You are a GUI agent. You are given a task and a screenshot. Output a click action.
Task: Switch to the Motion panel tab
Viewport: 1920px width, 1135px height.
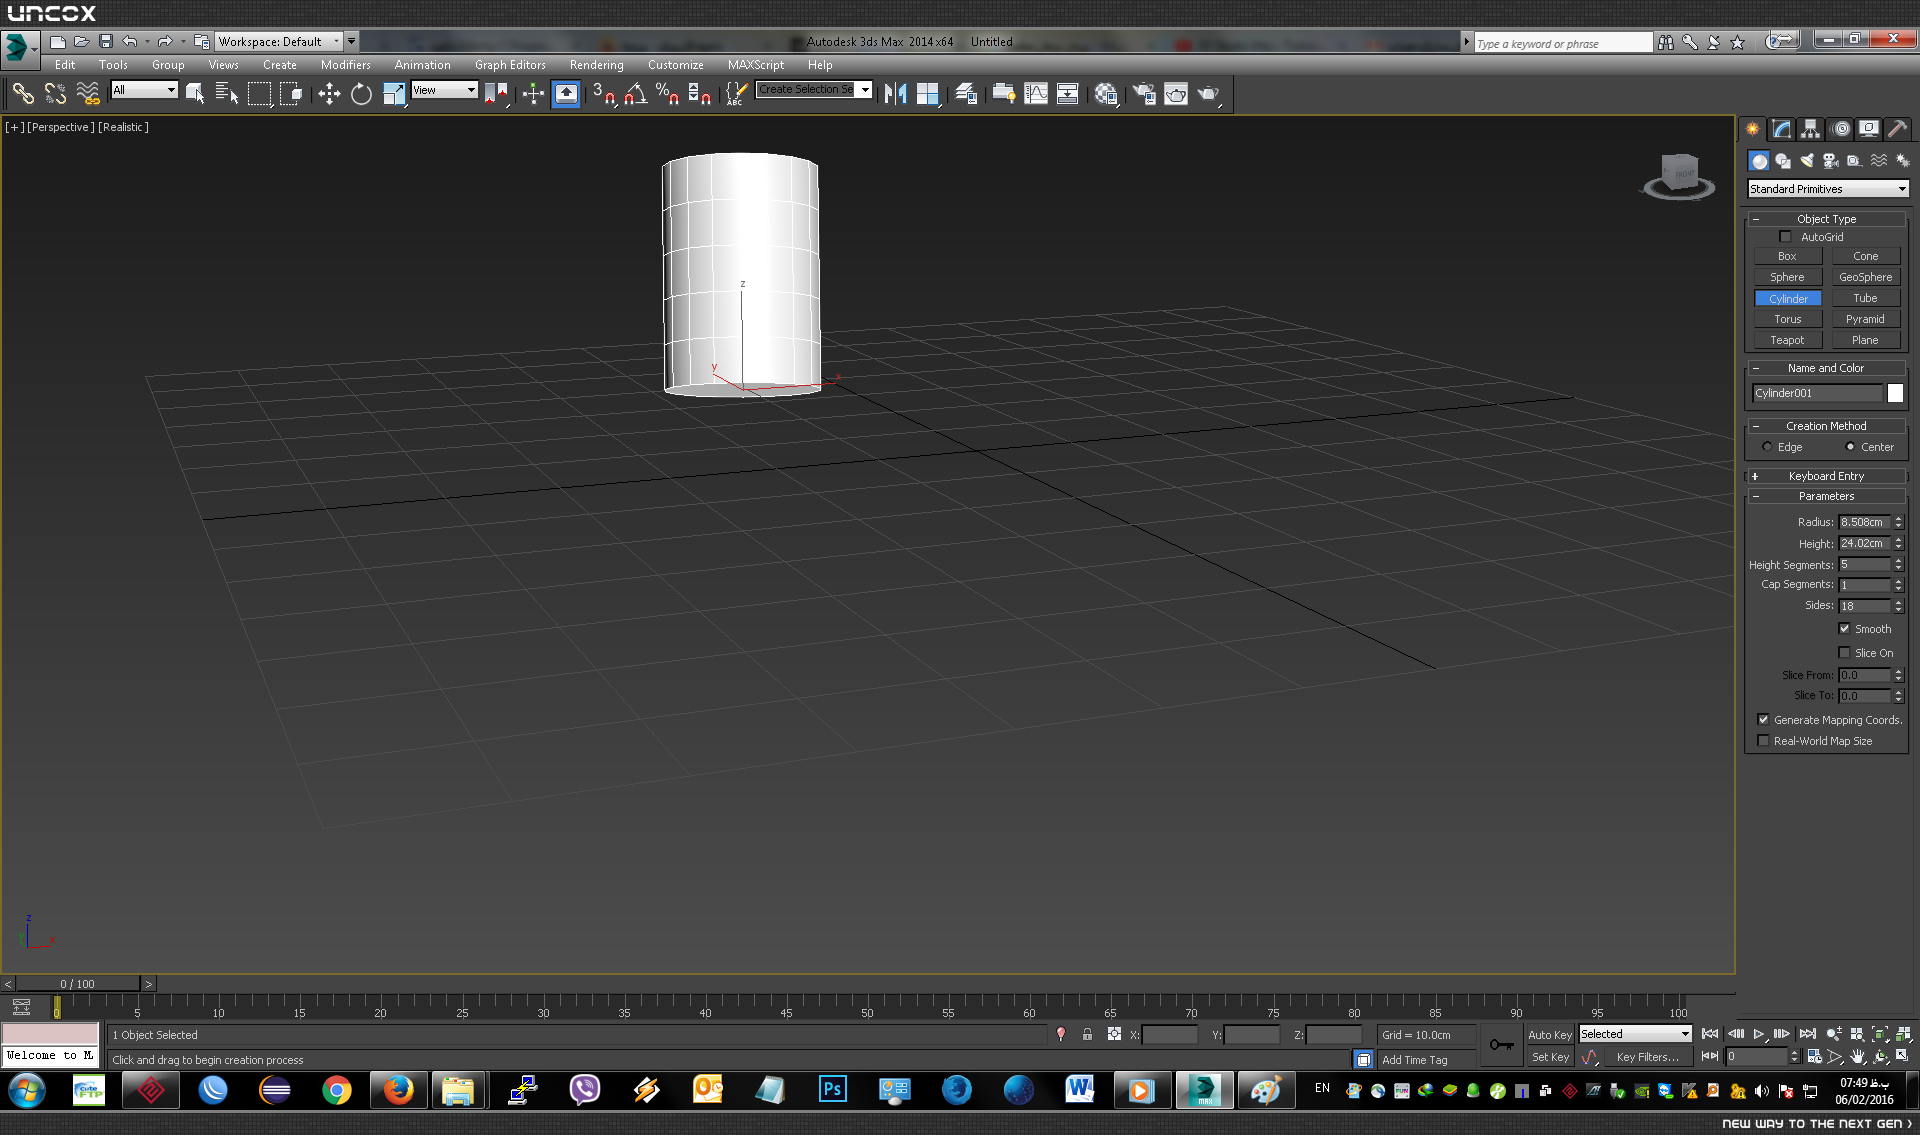[x=1840, y=129]
